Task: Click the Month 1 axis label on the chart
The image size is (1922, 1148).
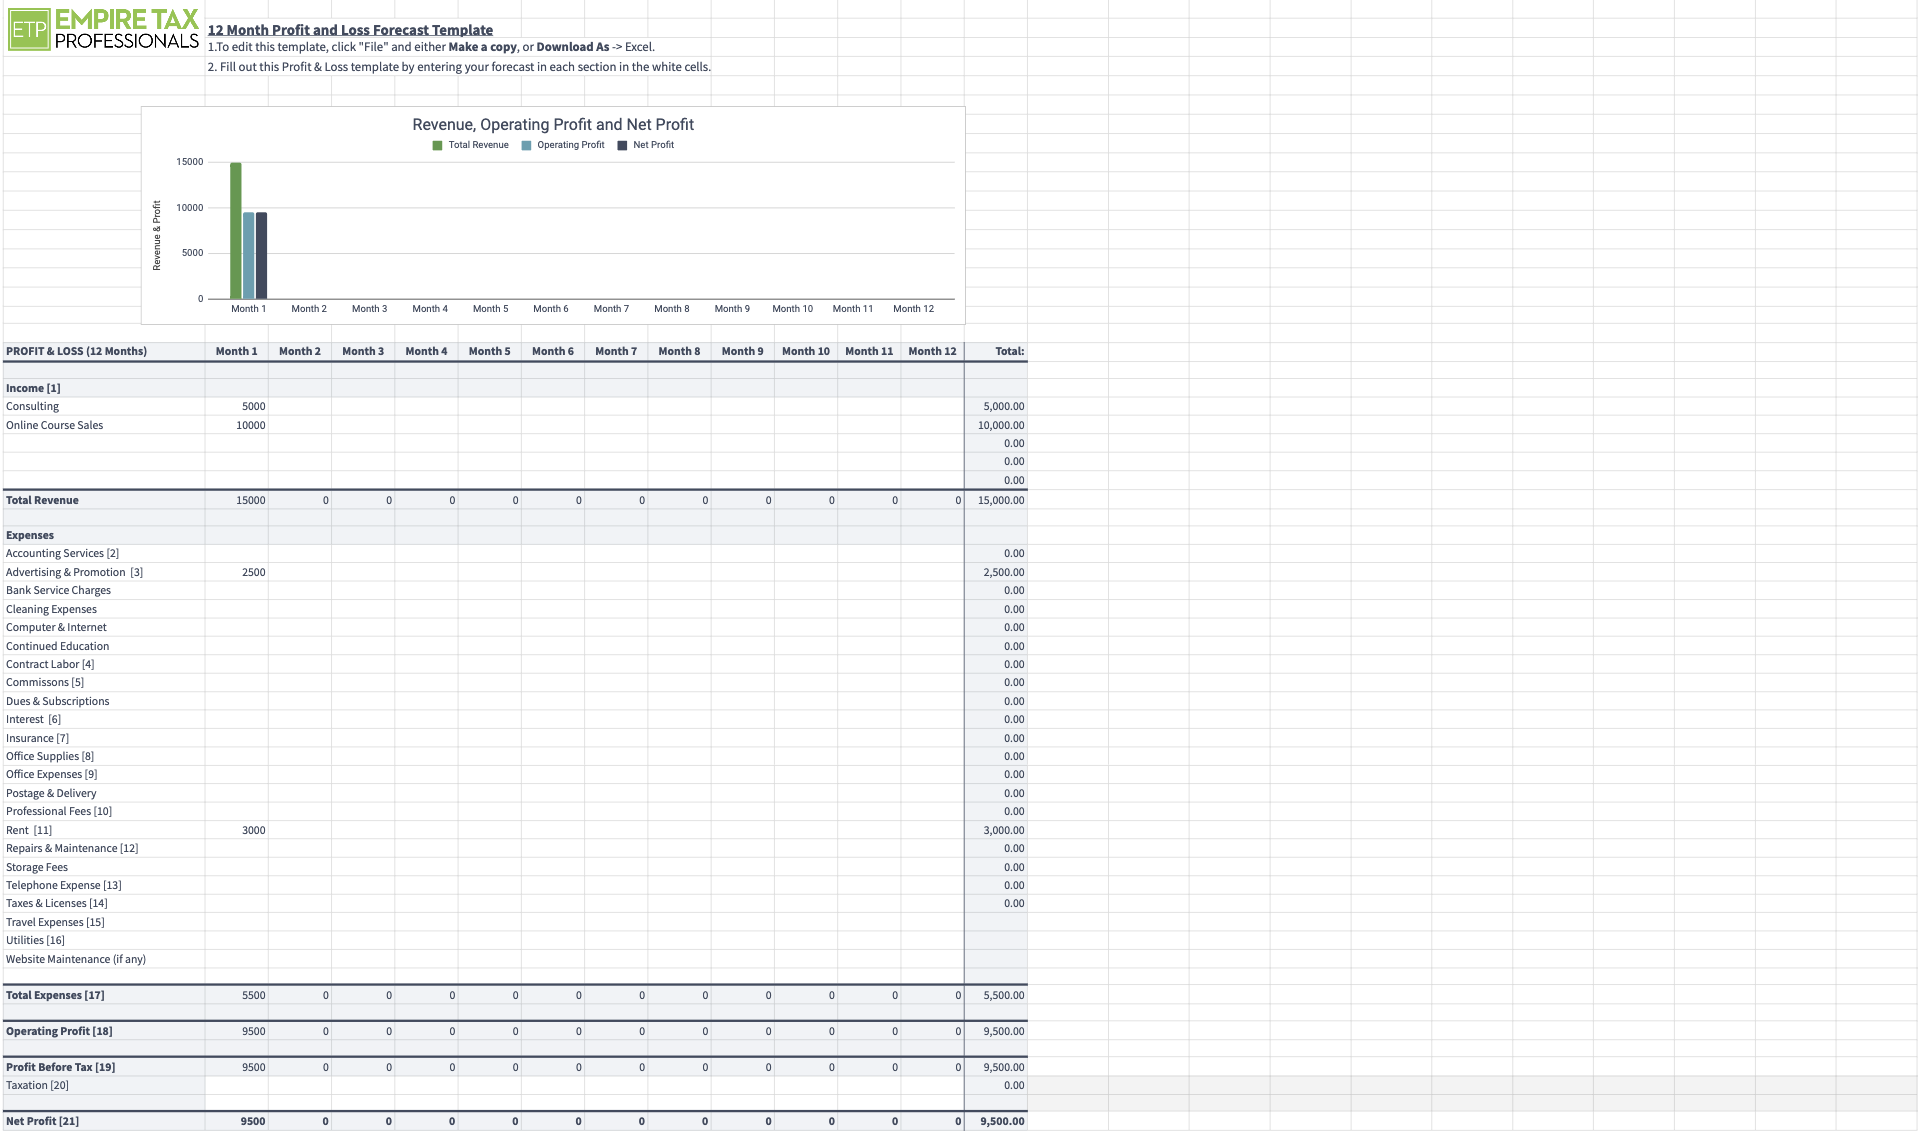Action: tap(249, 308)
